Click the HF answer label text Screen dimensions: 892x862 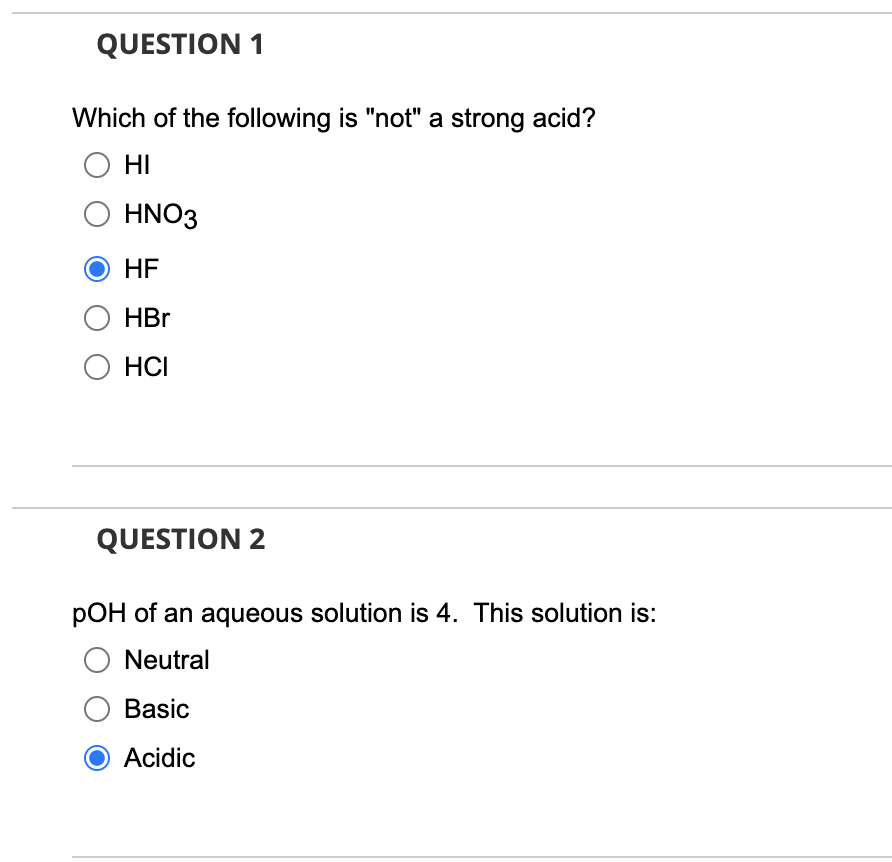tap(139, 268)
